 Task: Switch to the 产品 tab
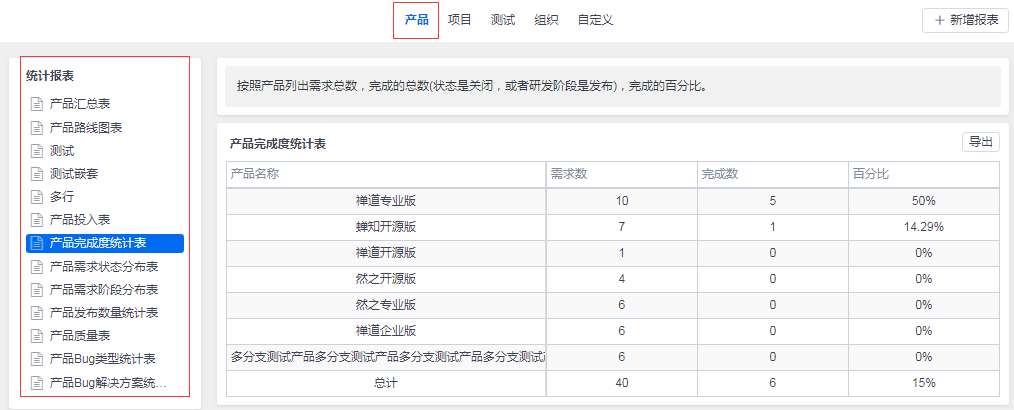click(416, 20)
